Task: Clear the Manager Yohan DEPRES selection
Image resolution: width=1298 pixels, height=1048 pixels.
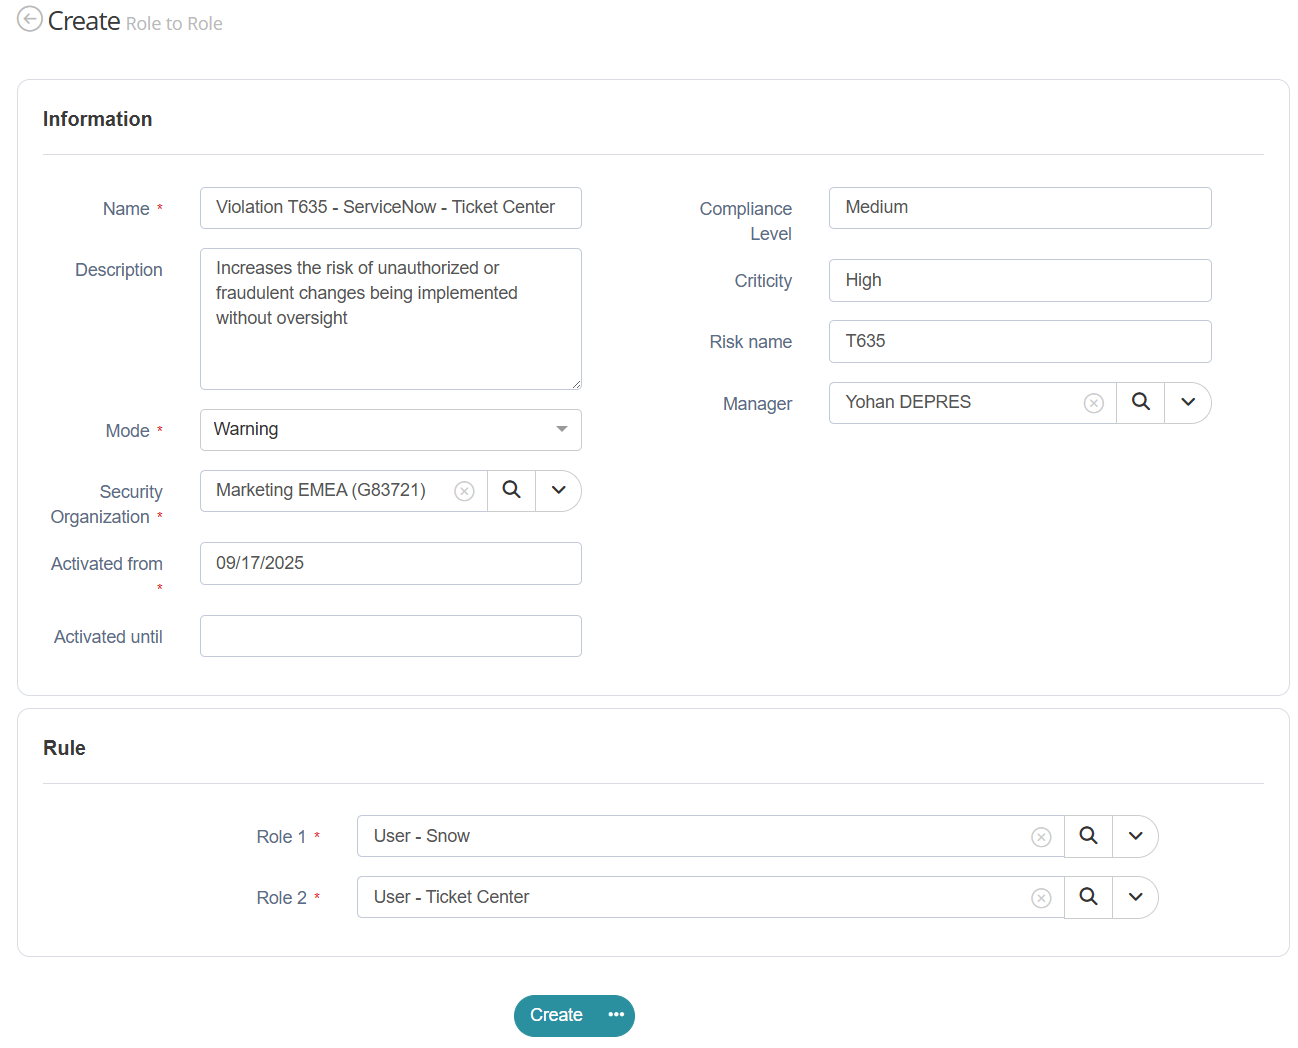Action: [1093, 403]
